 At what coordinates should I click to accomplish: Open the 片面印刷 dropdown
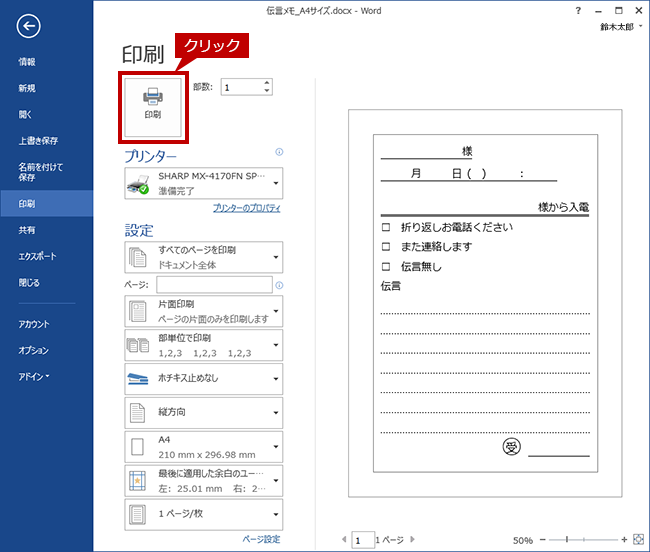coord(204,311)
